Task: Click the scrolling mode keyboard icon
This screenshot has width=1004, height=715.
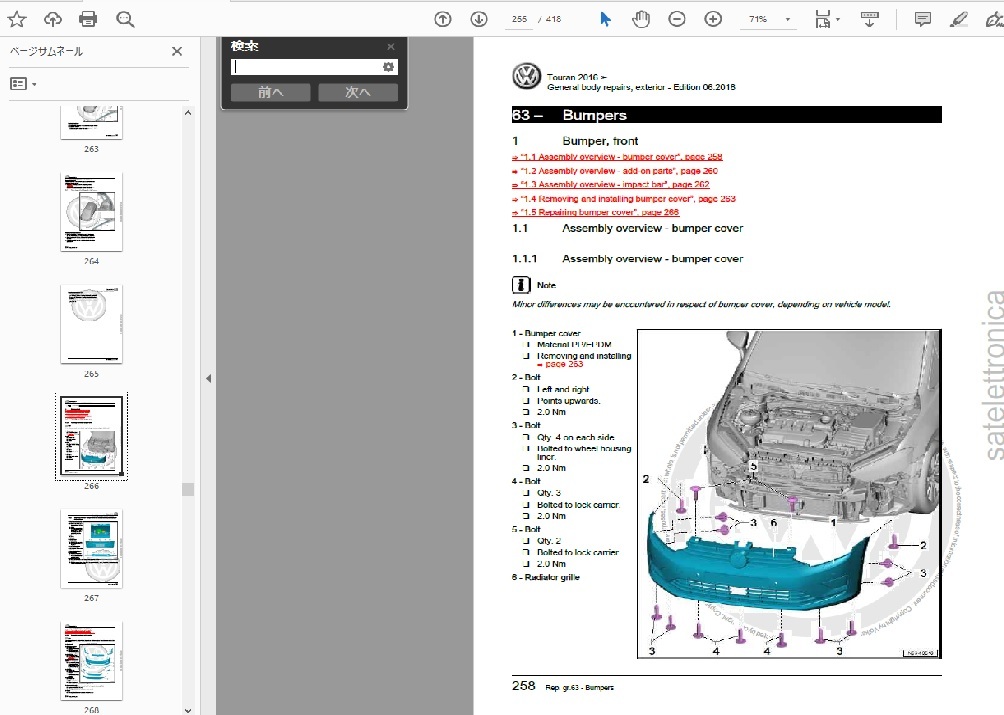Action: (870, 19)
